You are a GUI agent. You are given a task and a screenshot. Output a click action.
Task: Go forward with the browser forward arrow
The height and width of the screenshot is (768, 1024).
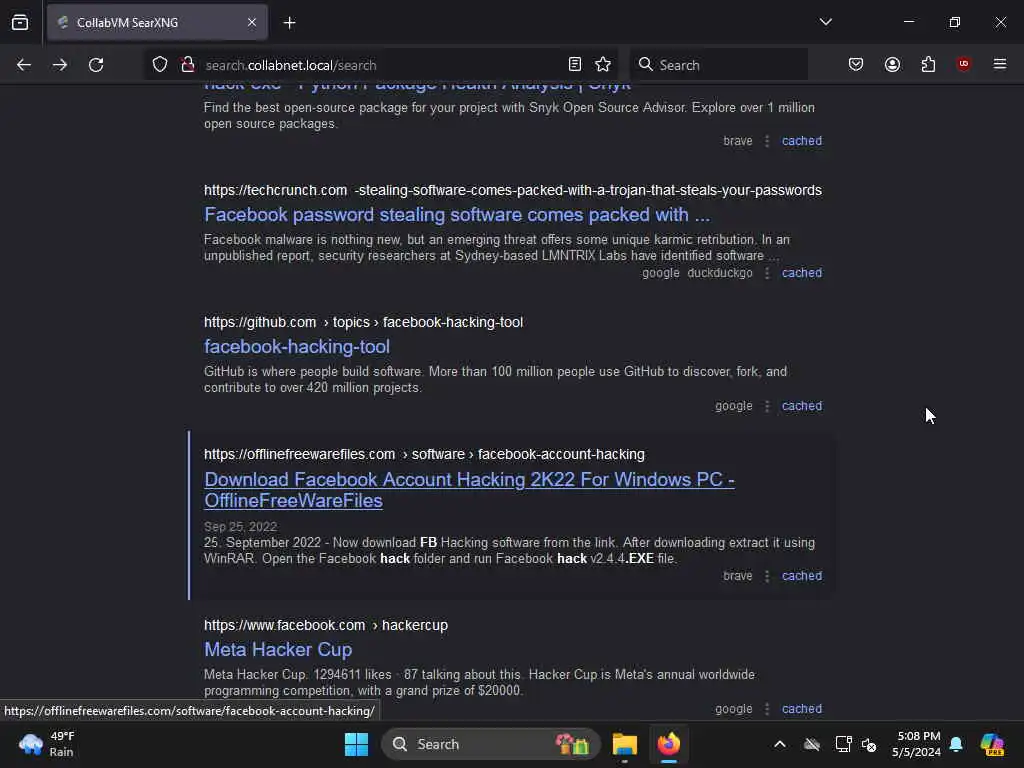[x=59, y=65]
